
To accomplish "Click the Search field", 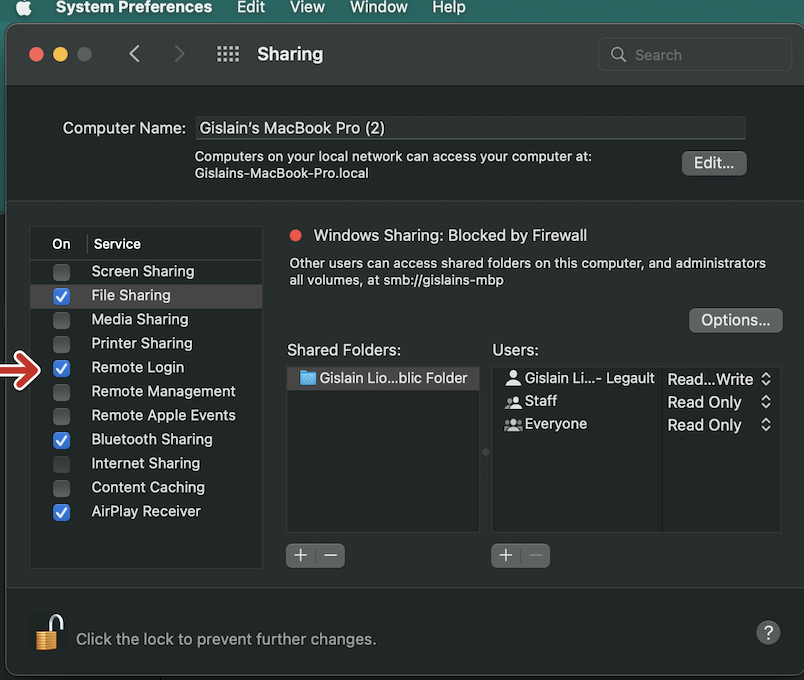I will (695, 54).
